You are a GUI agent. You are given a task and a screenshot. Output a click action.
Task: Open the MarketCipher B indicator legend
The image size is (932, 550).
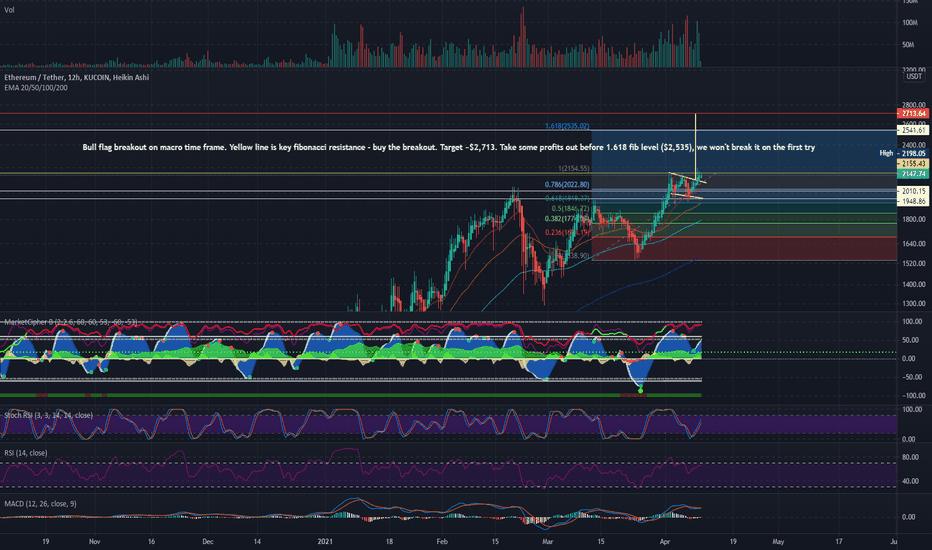[x=71, y=322]
